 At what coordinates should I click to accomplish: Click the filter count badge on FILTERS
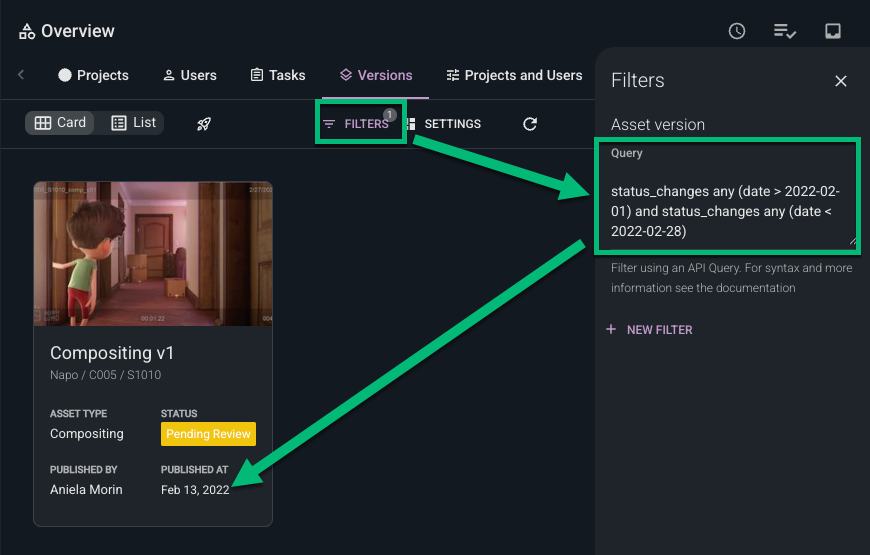point(390,114)
